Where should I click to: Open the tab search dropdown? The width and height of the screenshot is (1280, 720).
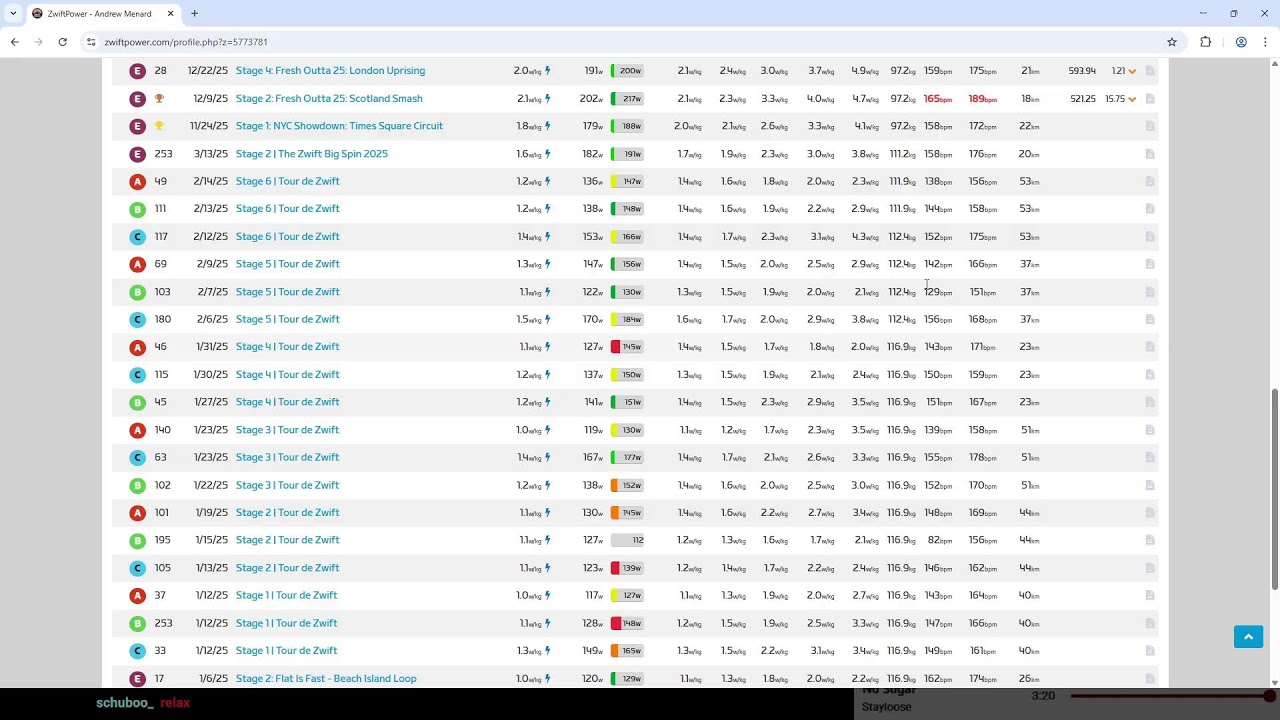coord(13,14)
